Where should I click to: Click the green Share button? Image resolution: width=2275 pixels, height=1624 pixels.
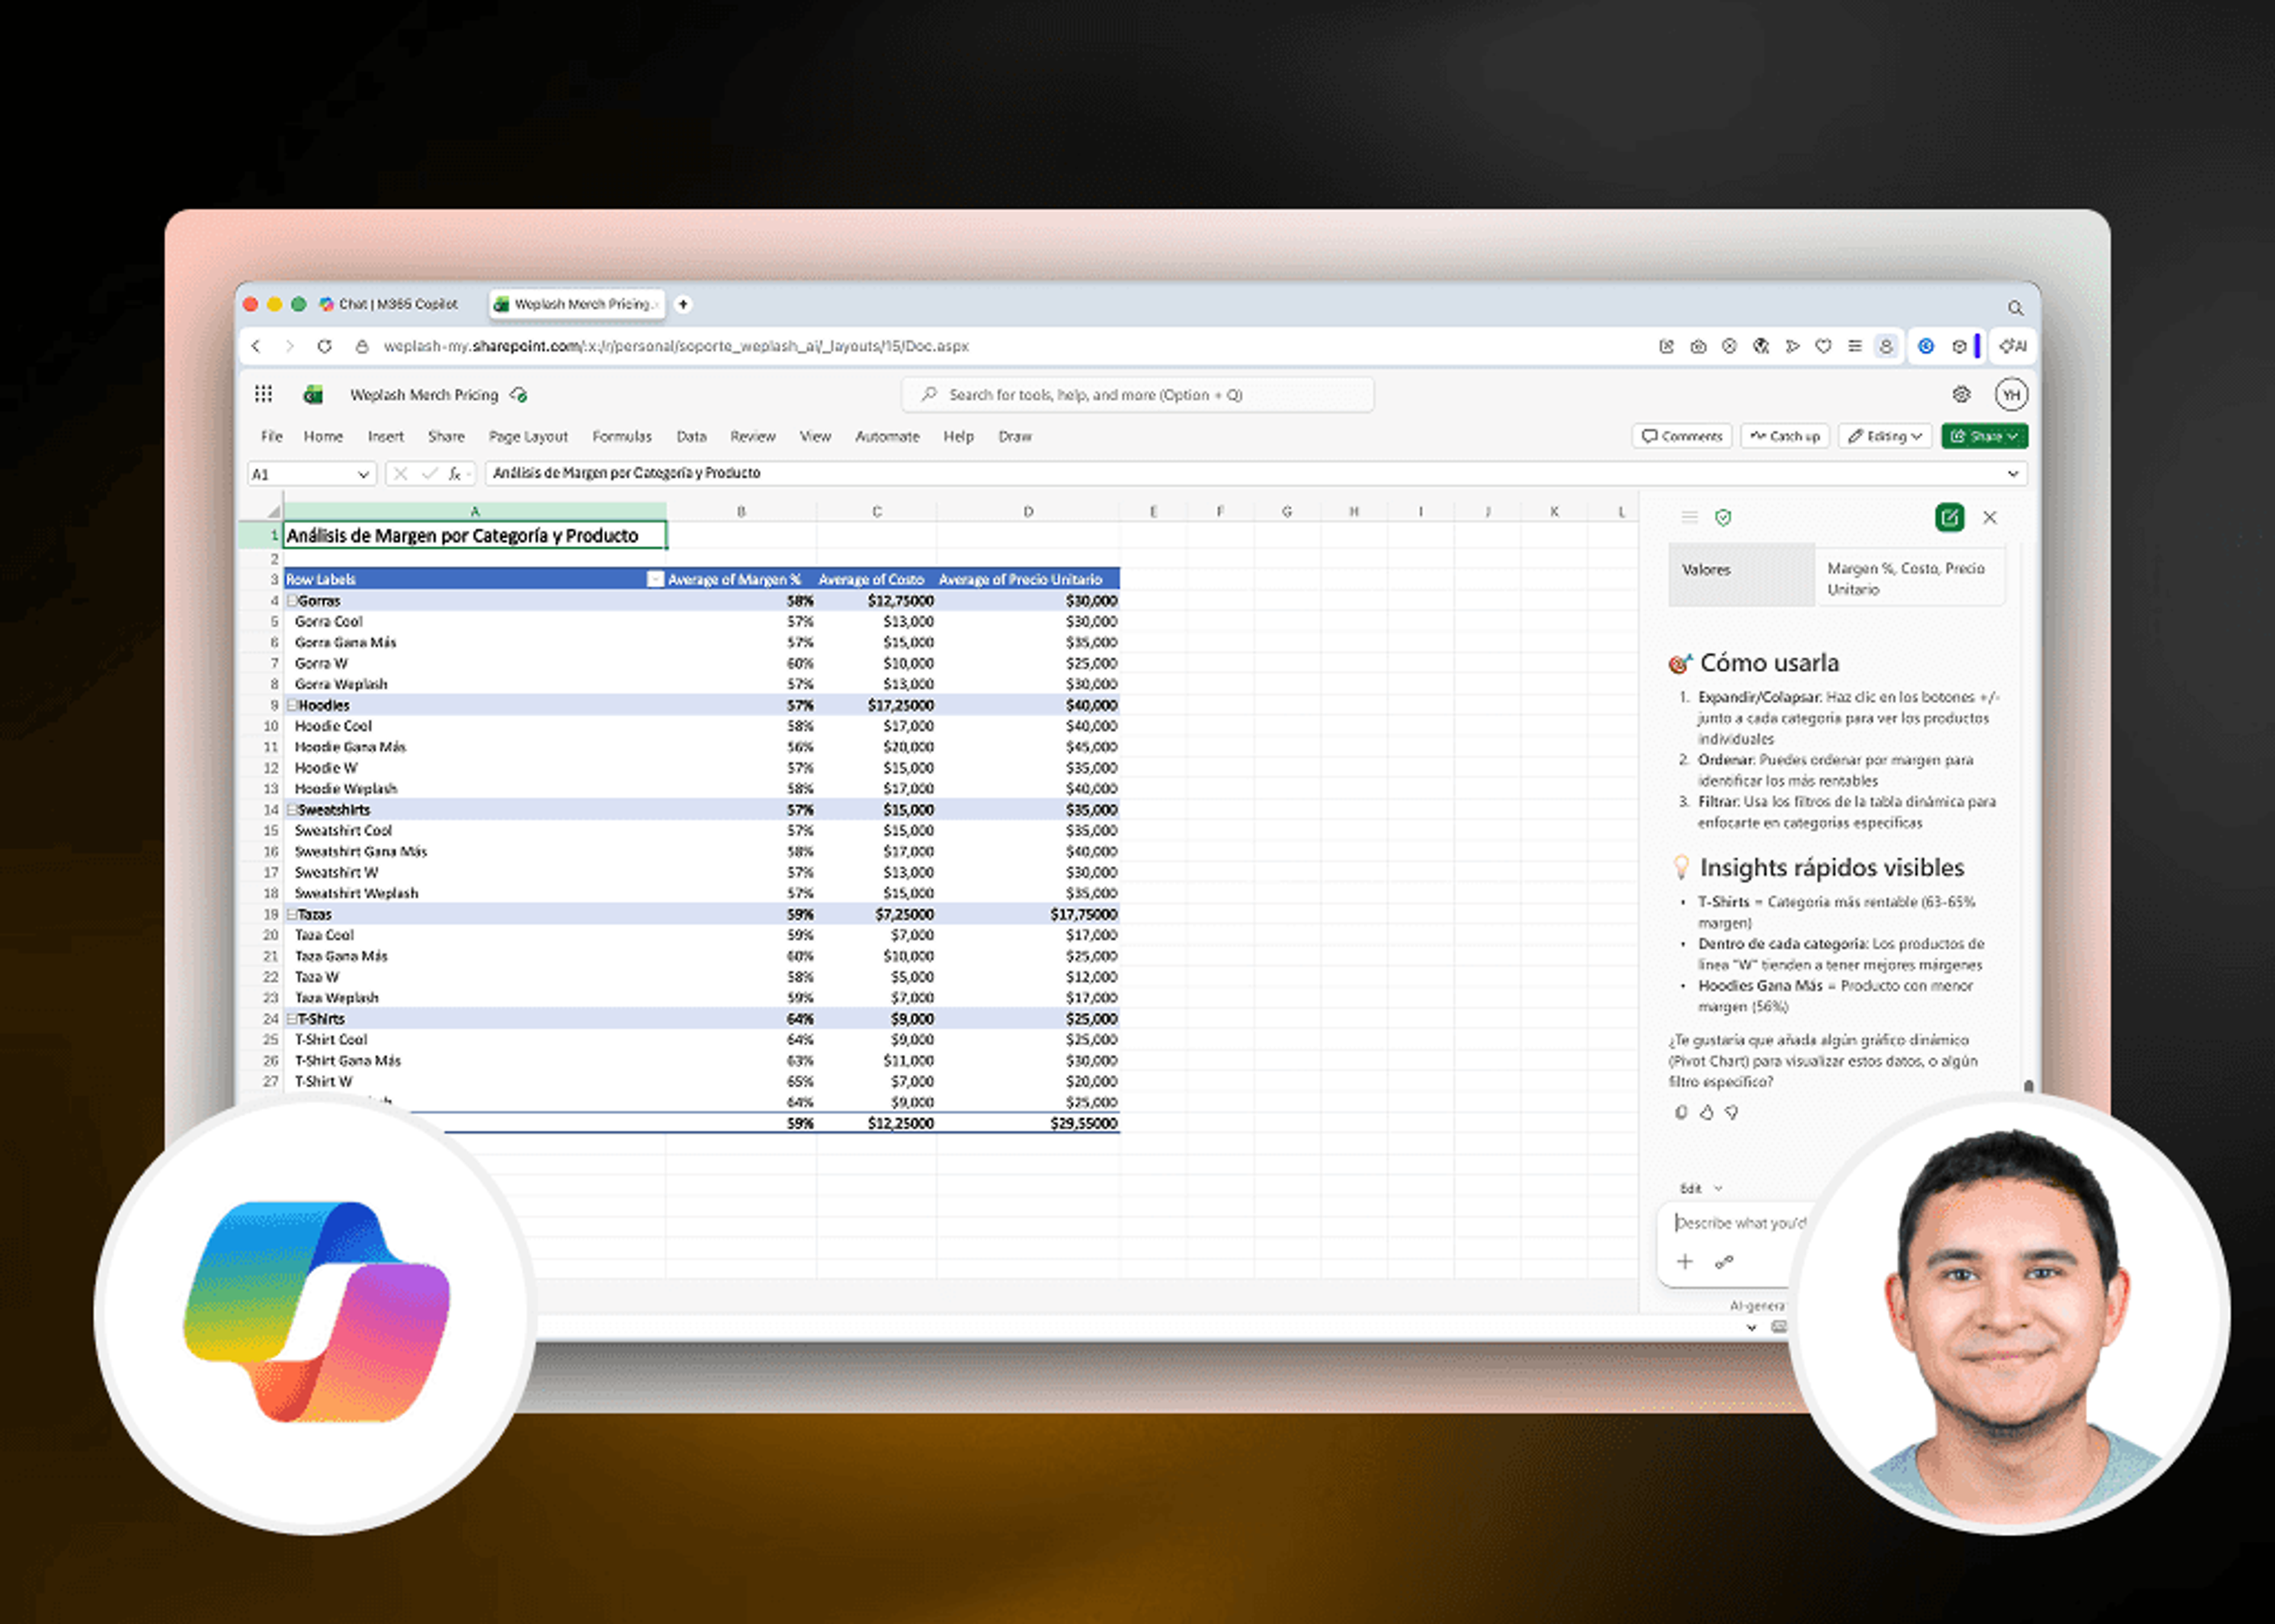(x=1984, y=436)
